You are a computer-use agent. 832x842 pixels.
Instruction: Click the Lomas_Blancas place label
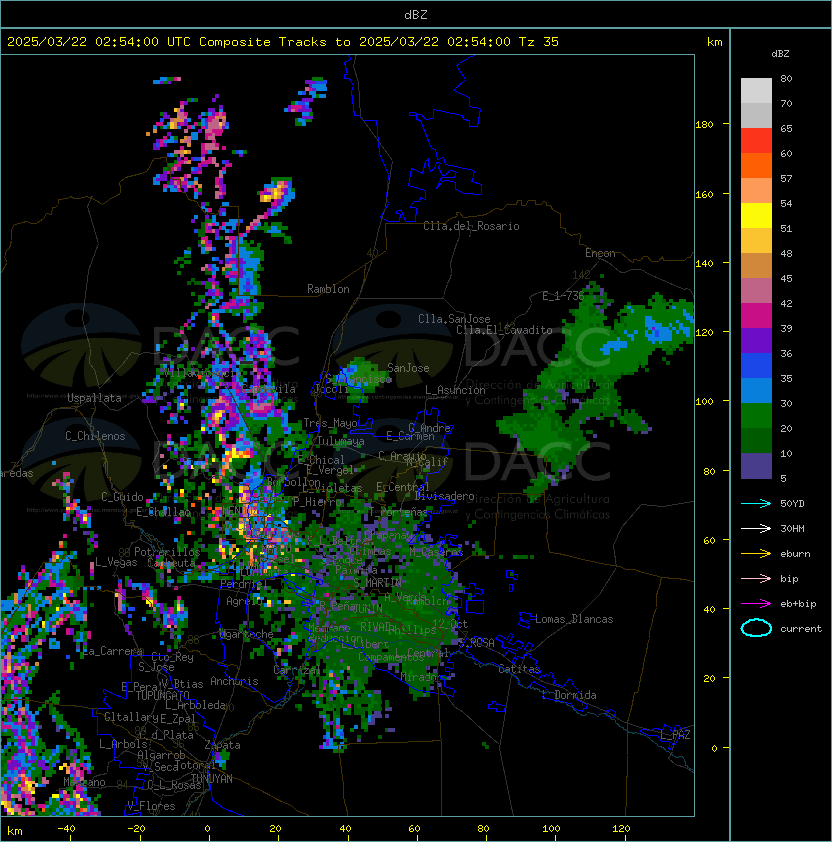[x=574, y=619]
